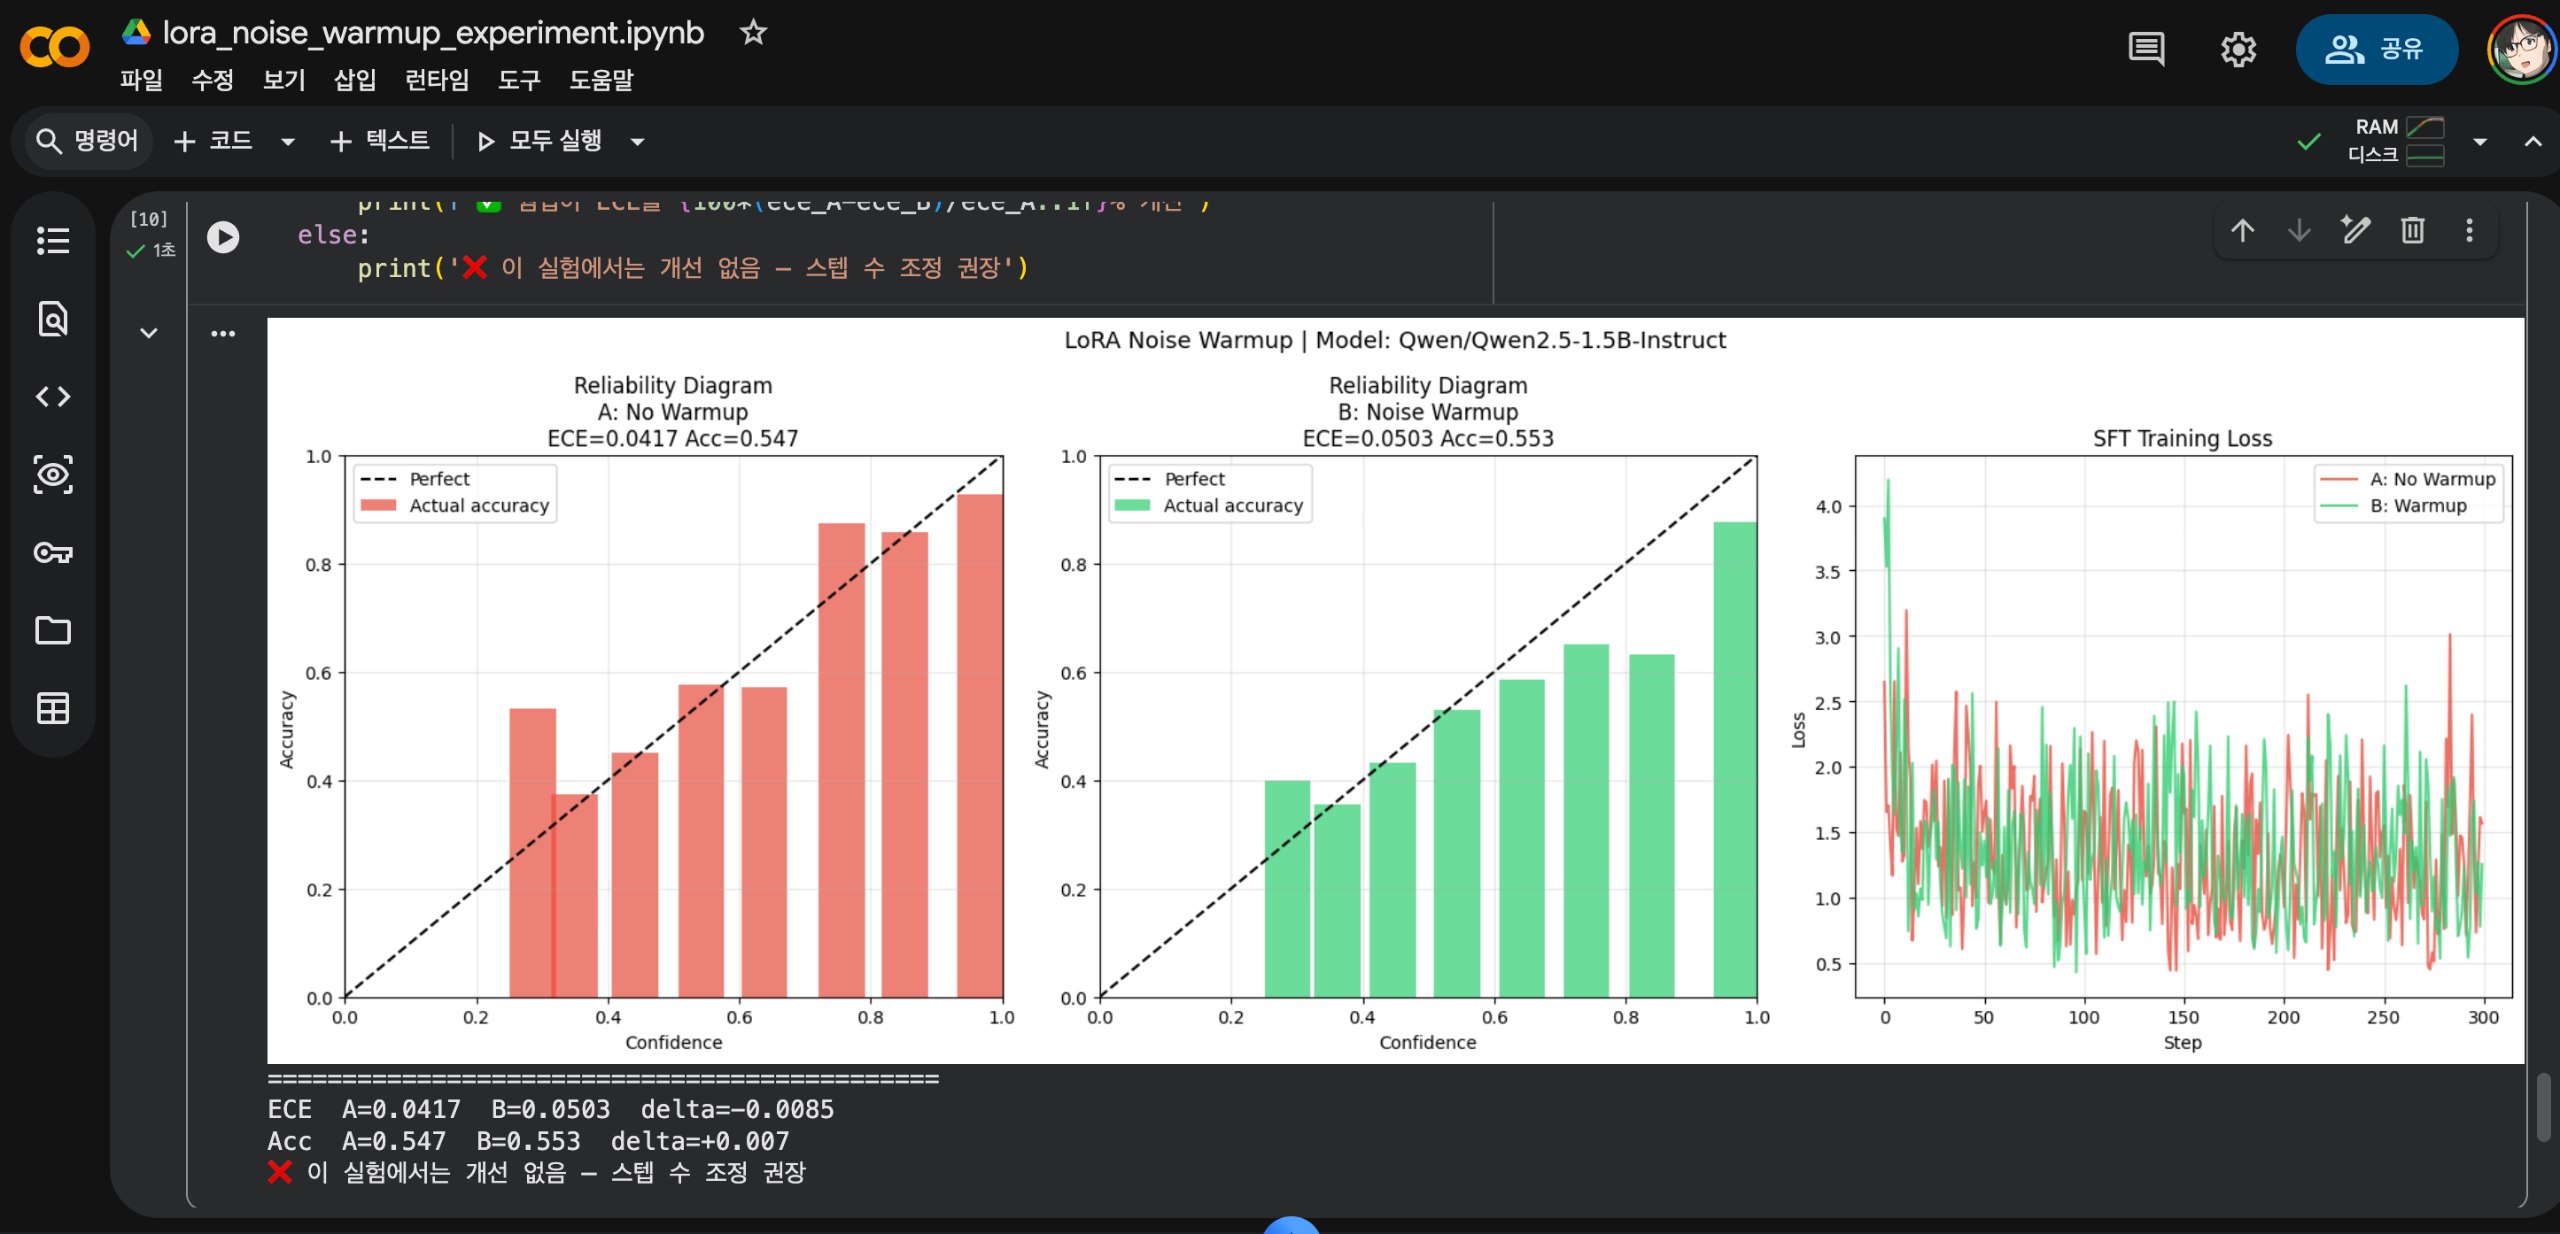Open the comments panel icon
2560x1234 pixels.
(2146, 48)
